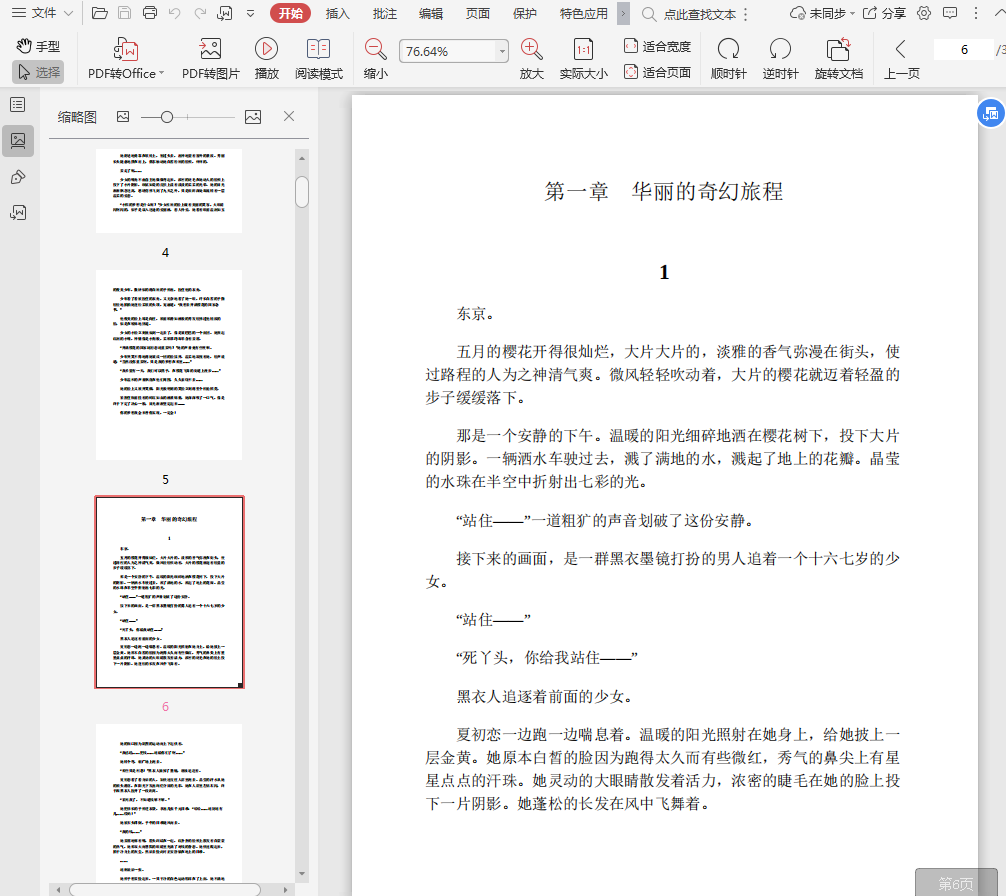Click the thumbnail panel horizontal scrollbar
Viewport: 1006px width, 896px height.
[165, 889]
